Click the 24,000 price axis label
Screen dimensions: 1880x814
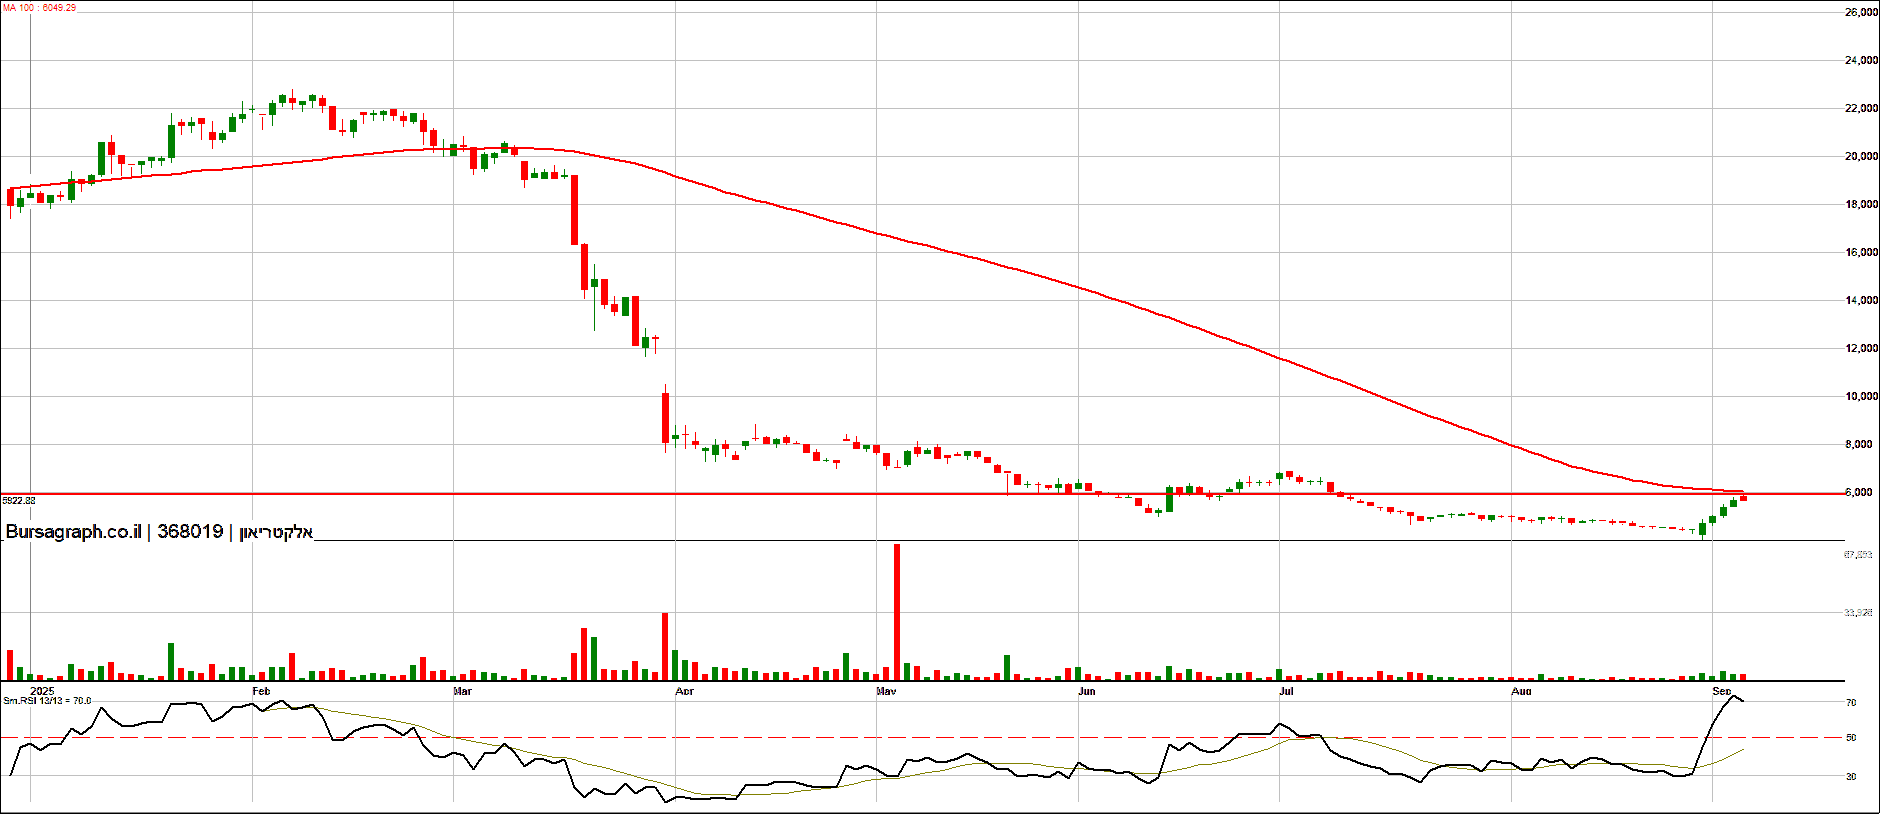point(1861,60)
